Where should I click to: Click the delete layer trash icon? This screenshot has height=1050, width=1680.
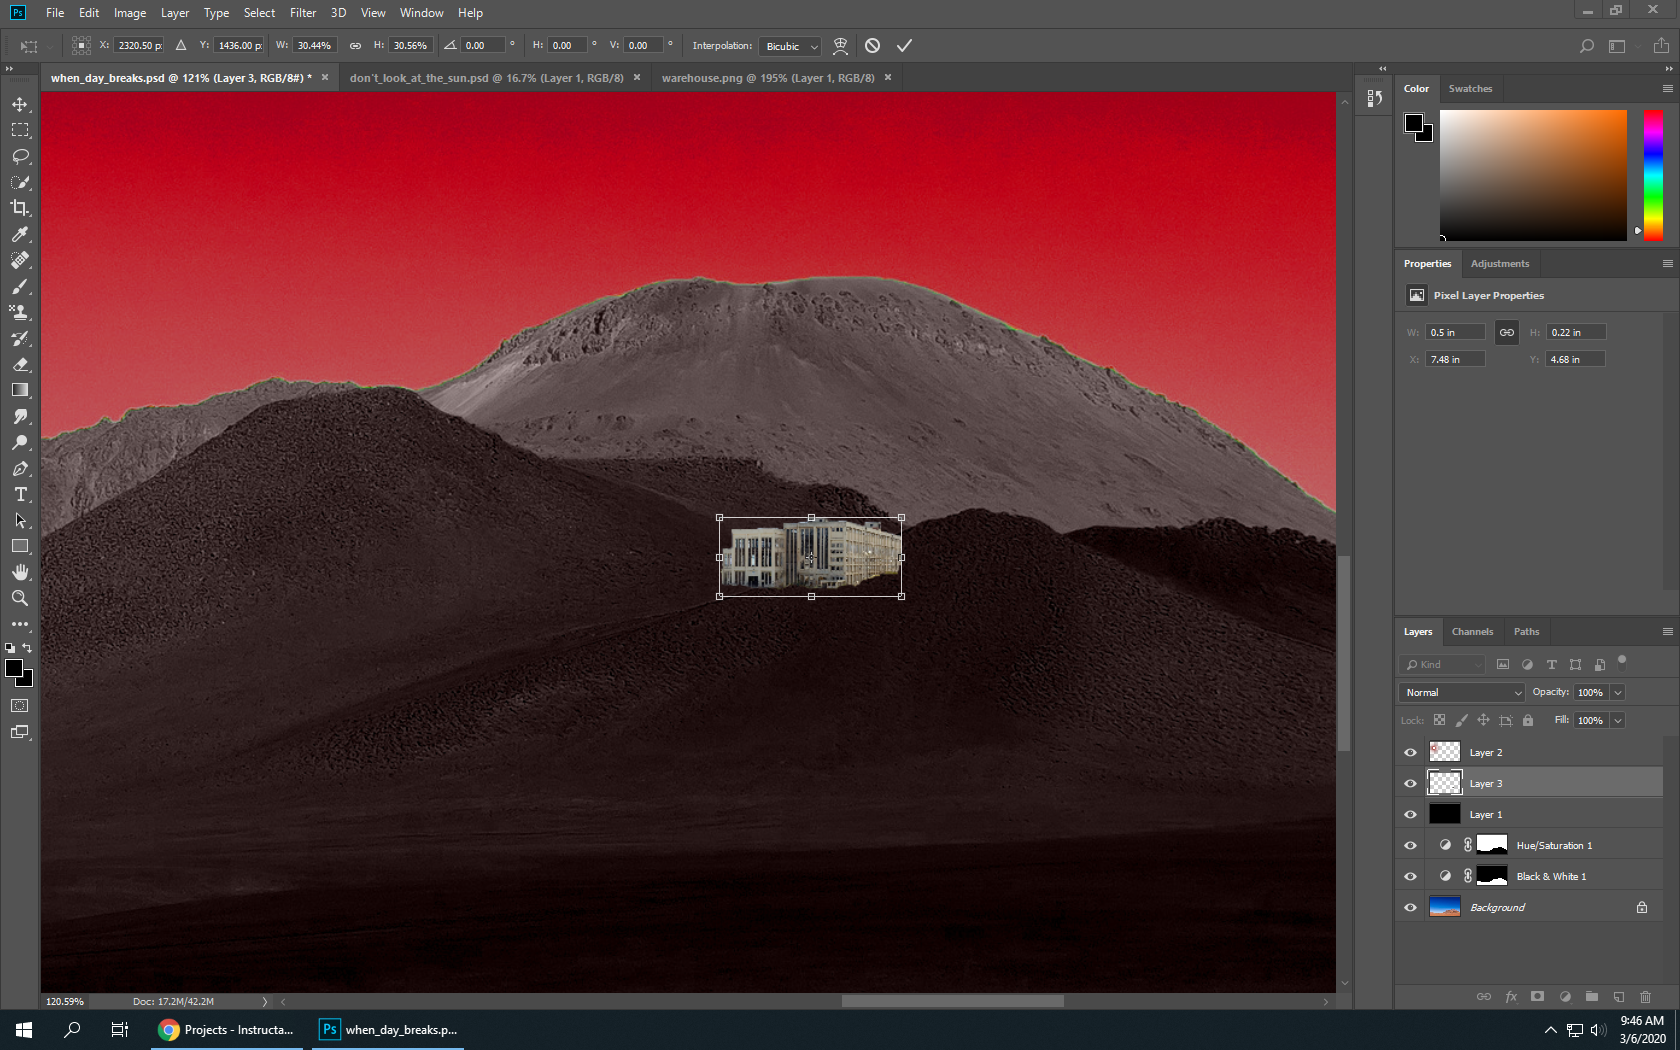pyautogui.click(x=1645, y=997)
